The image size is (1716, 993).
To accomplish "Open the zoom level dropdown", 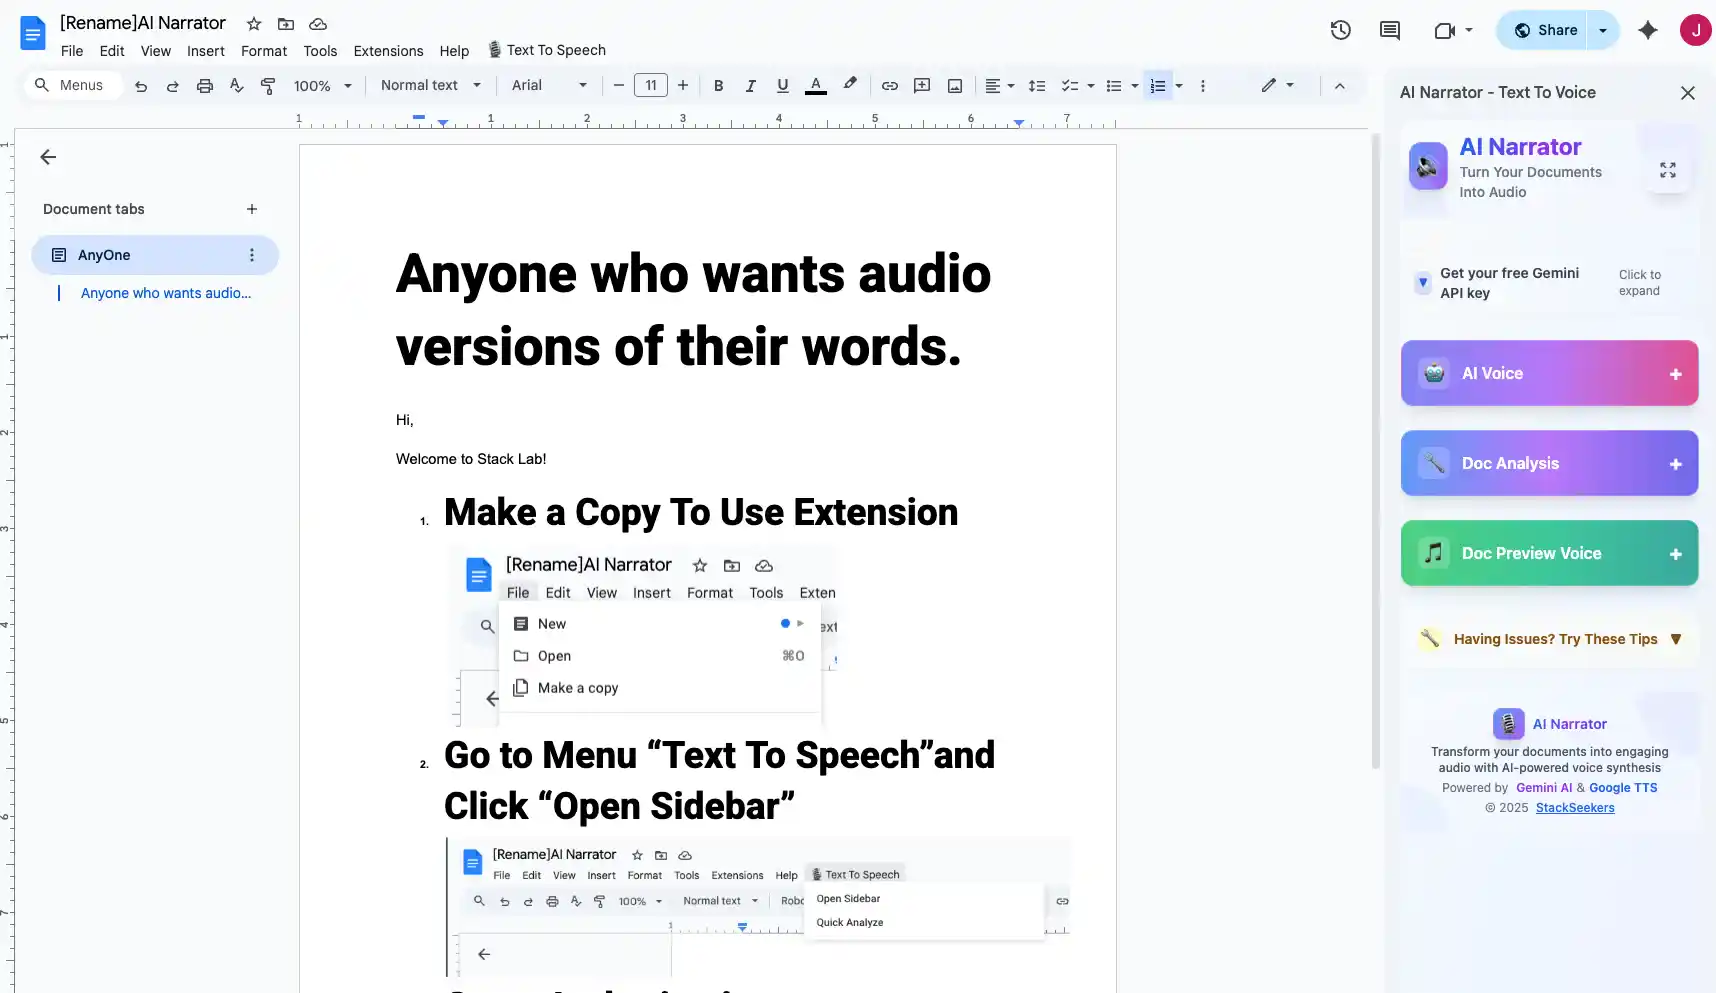I will [322, 86].
